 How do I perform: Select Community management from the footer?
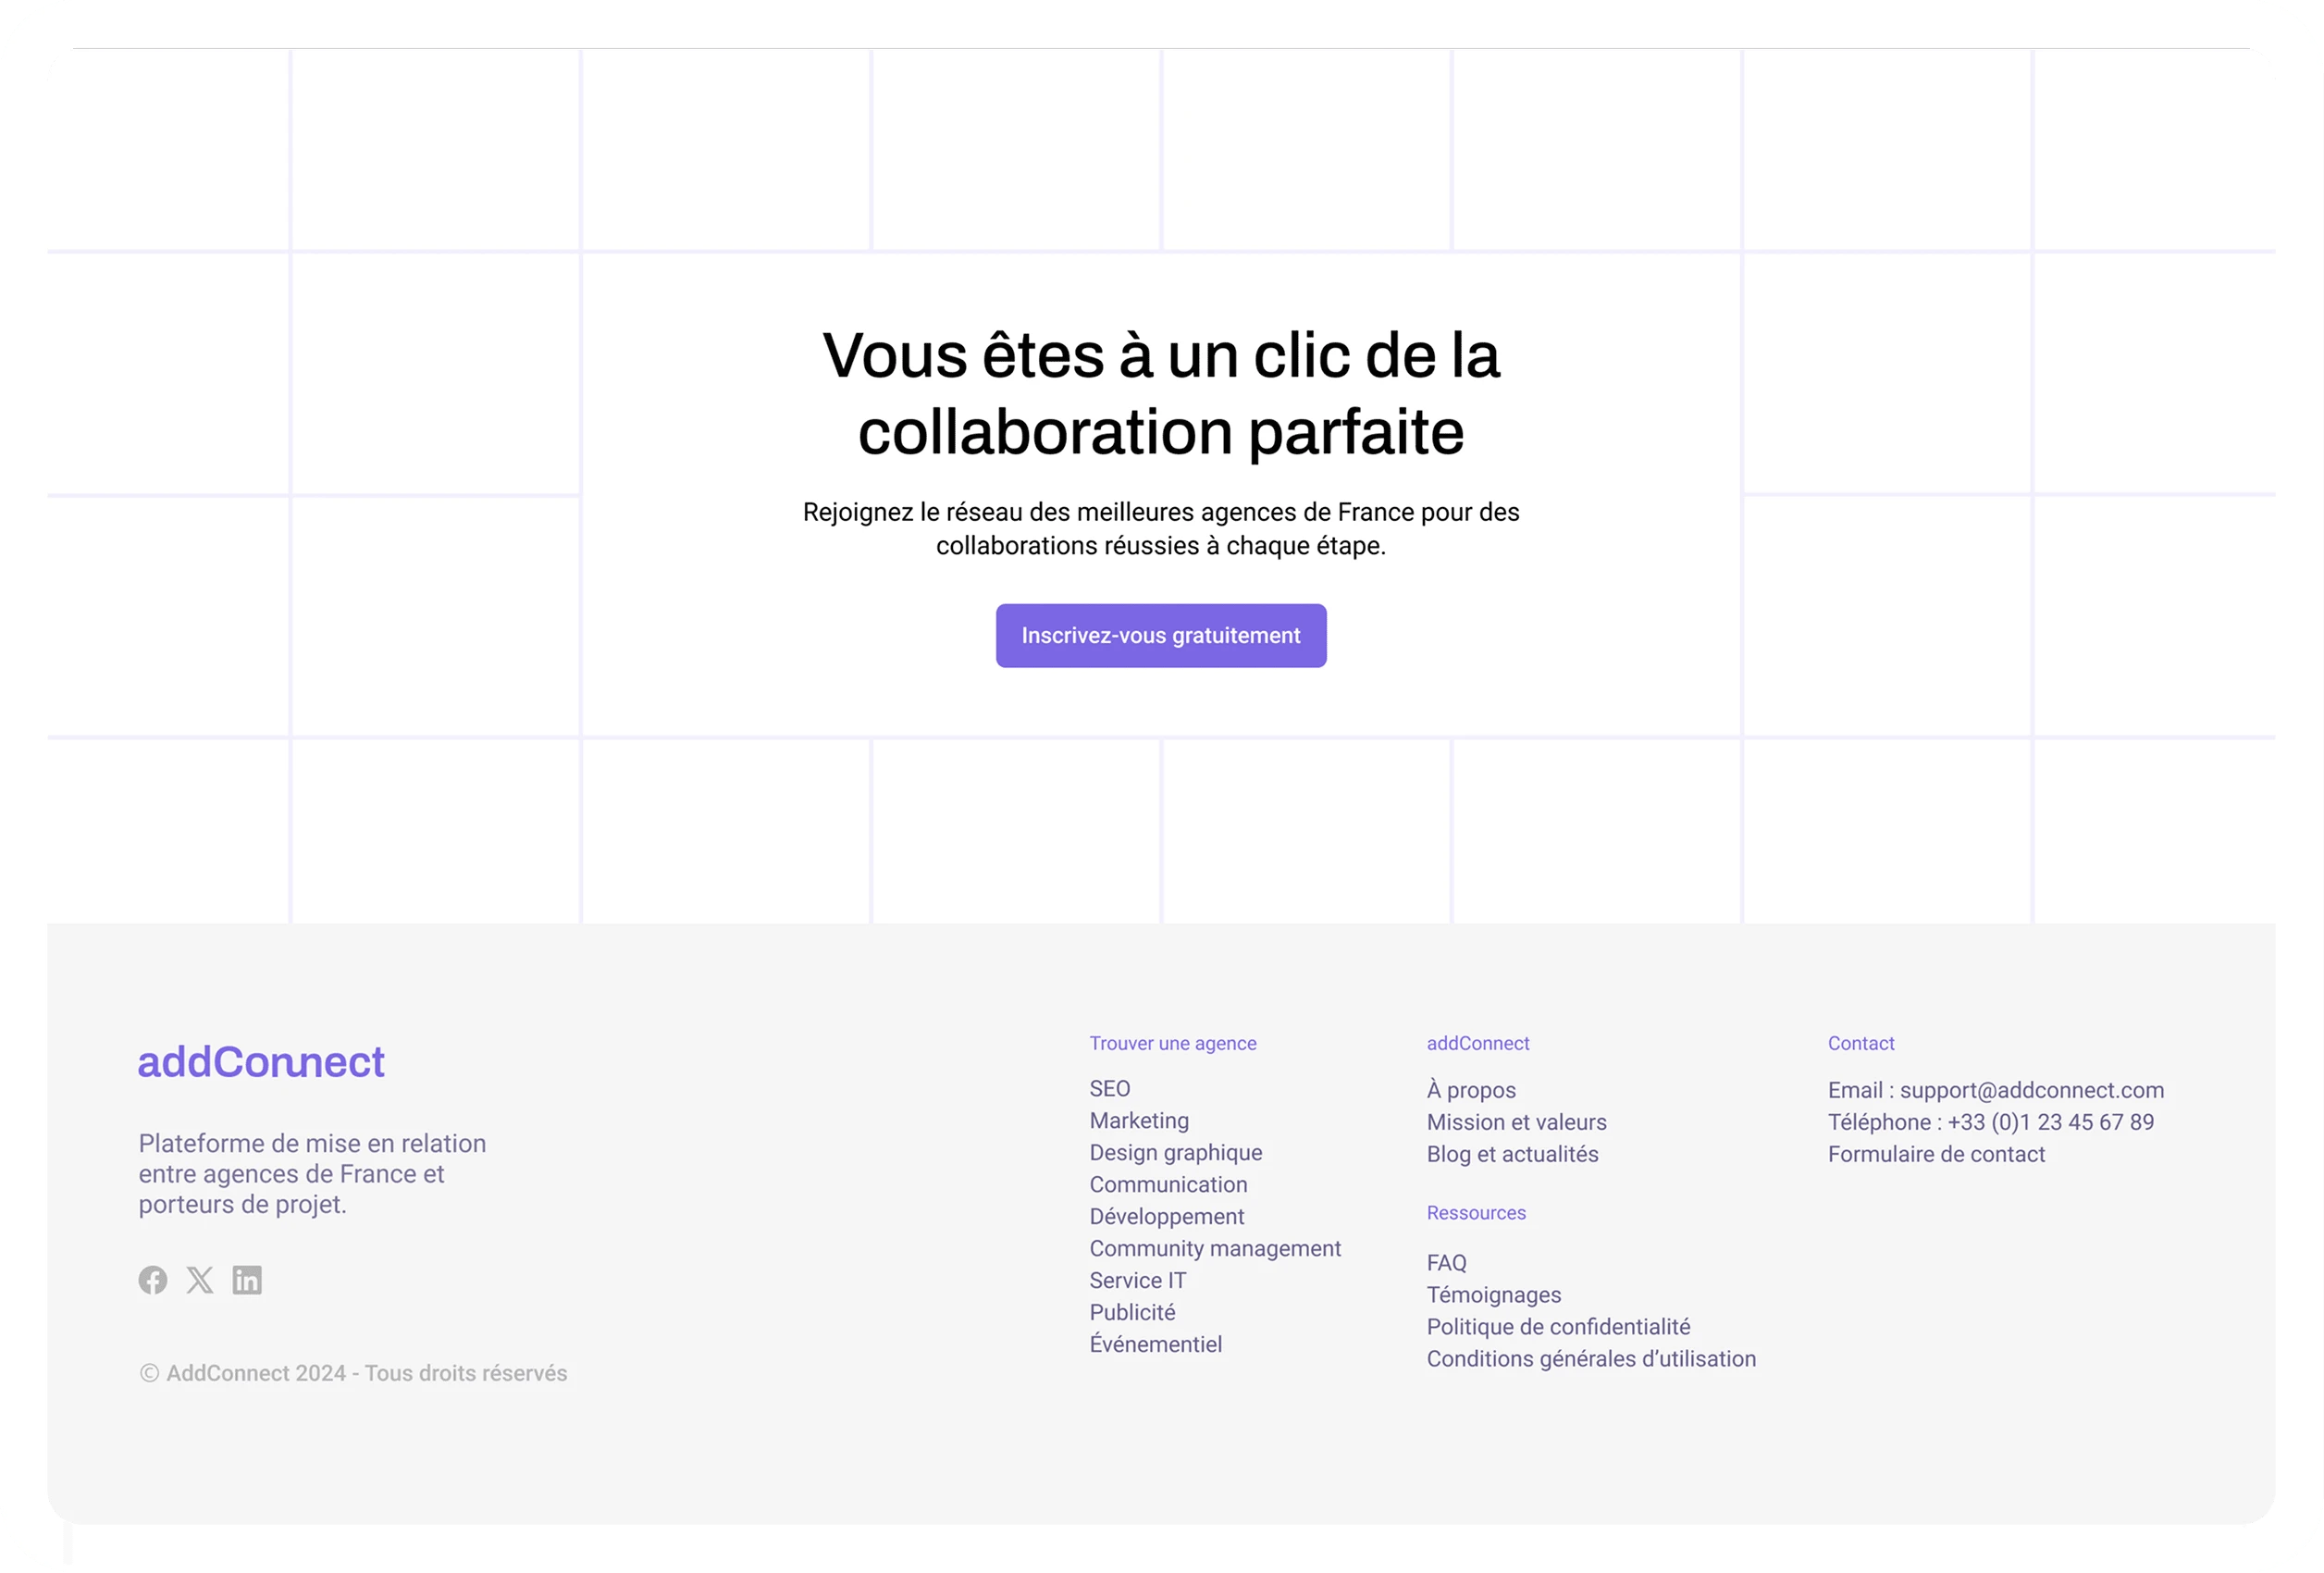[x=1215, y=1248]
